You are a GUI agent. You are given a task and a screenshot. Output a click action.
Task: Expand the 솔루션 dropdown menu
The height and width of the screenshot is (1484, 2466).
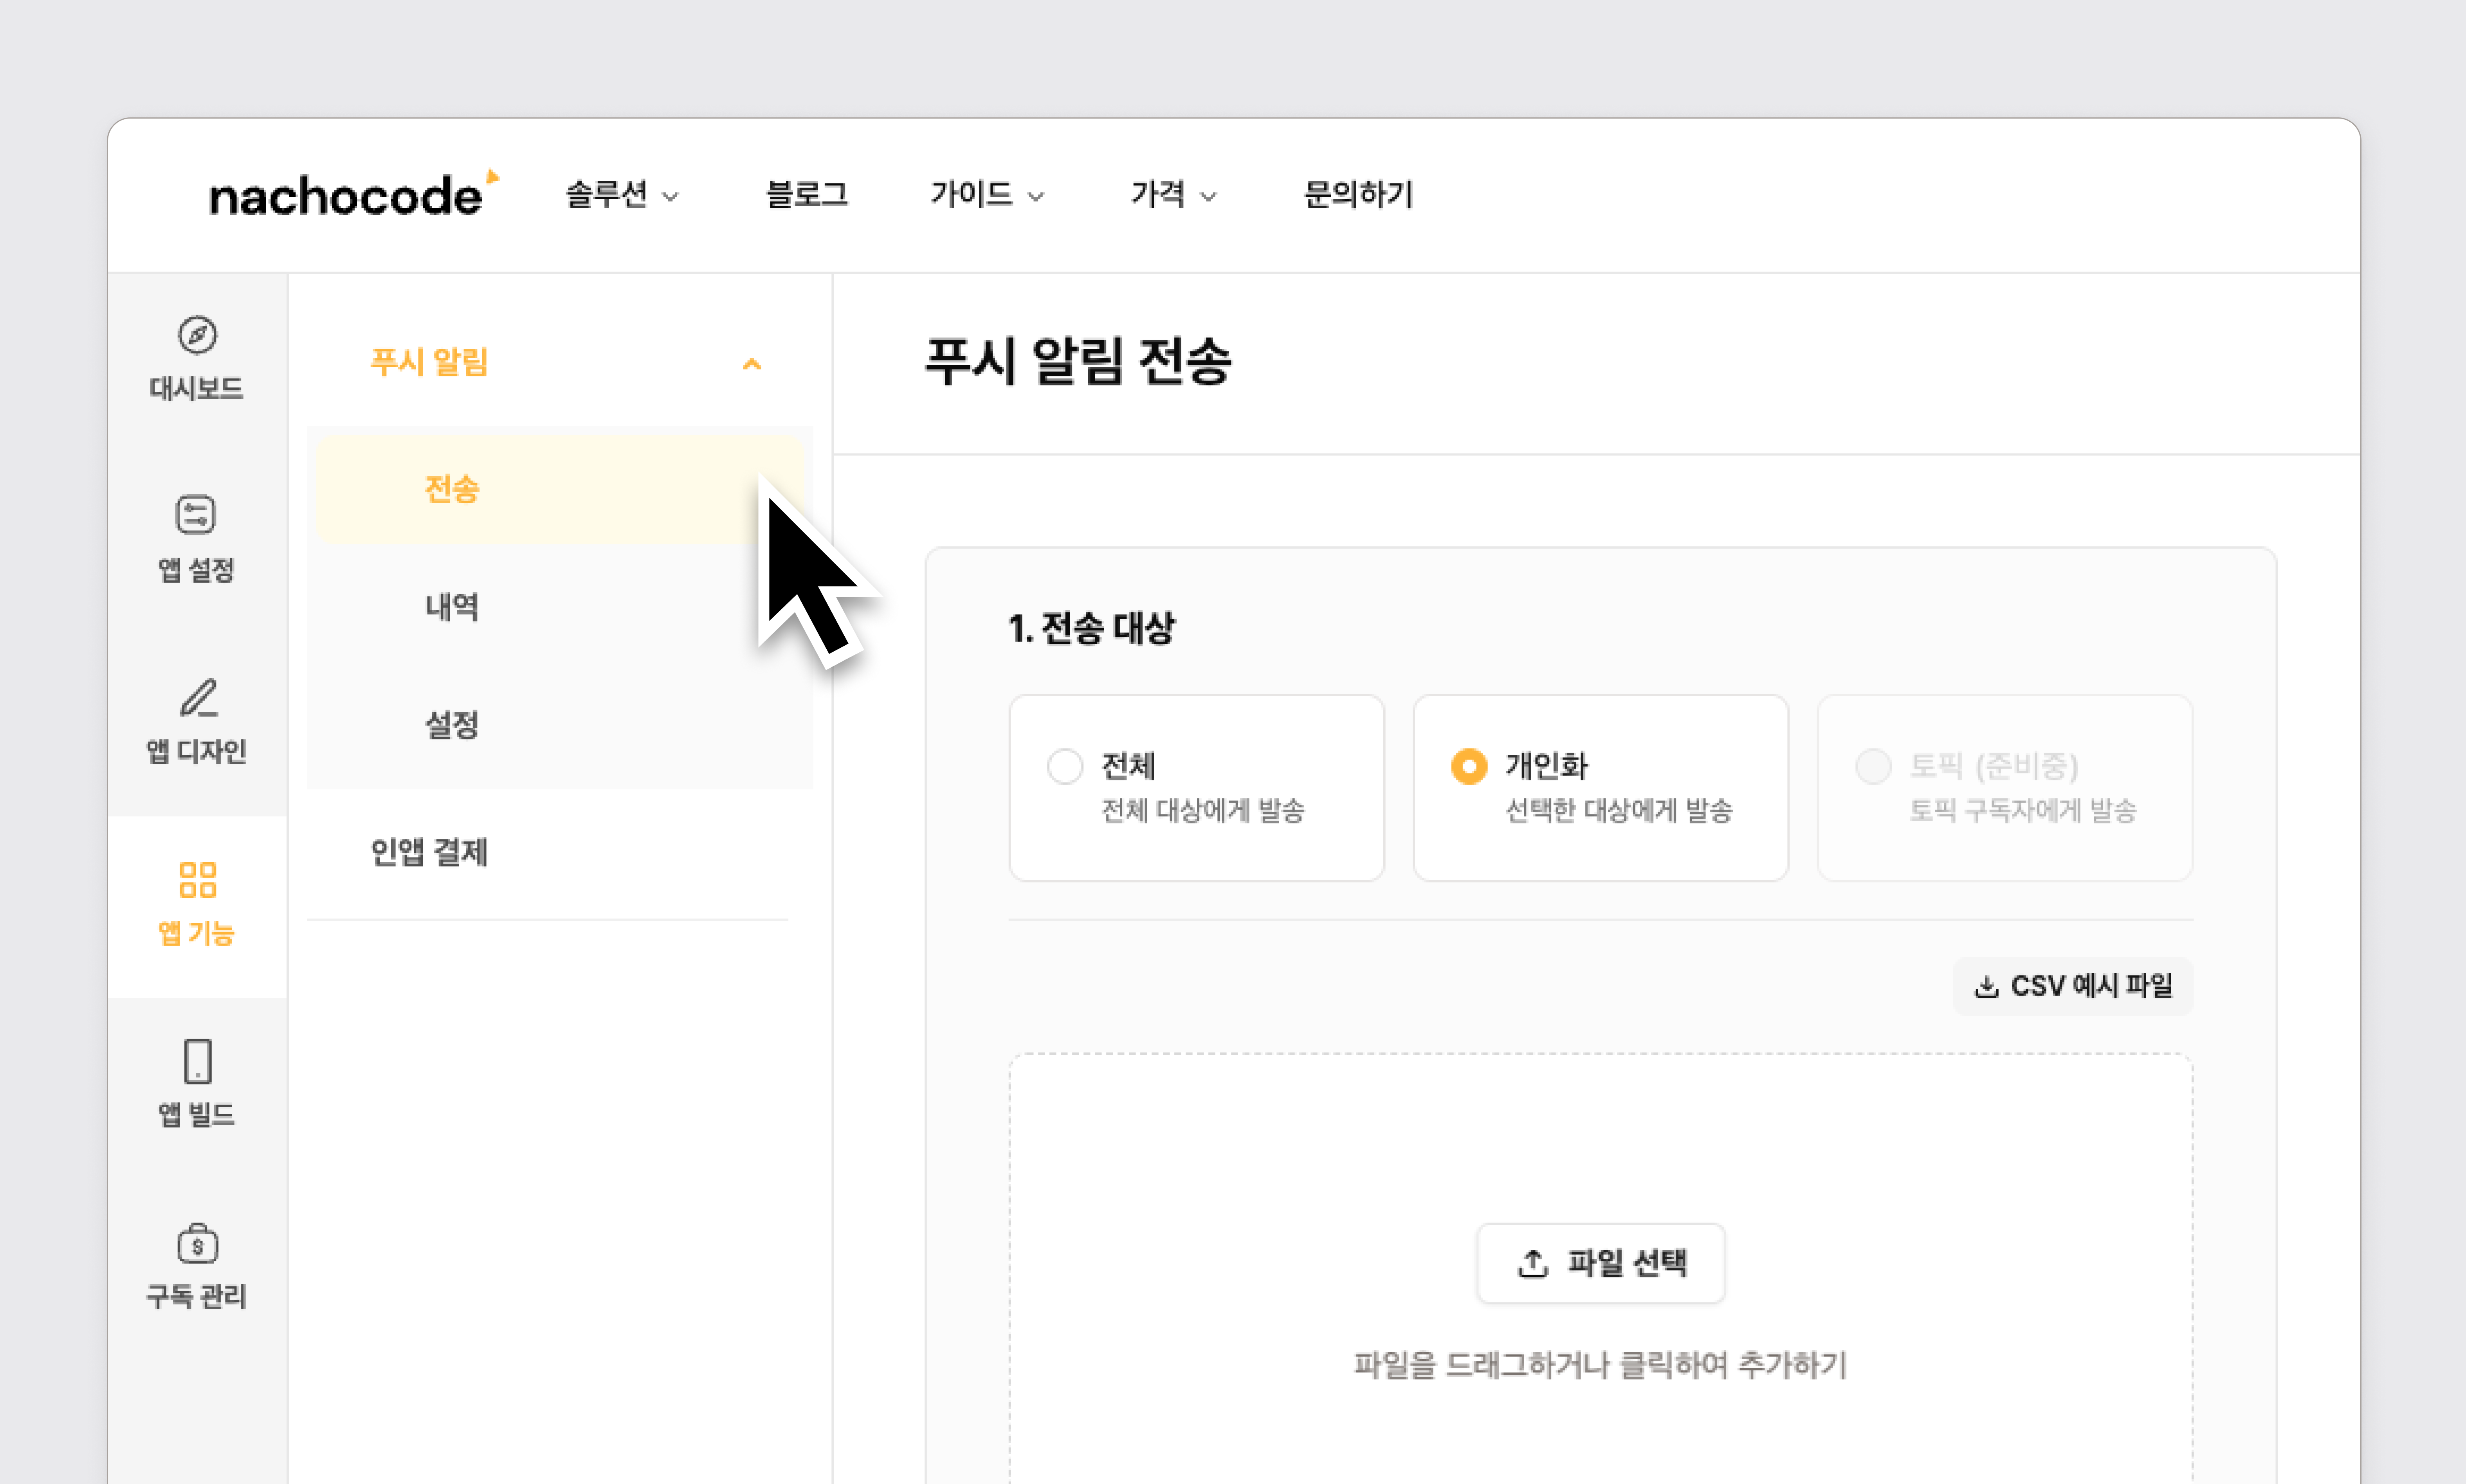point(622,195)
